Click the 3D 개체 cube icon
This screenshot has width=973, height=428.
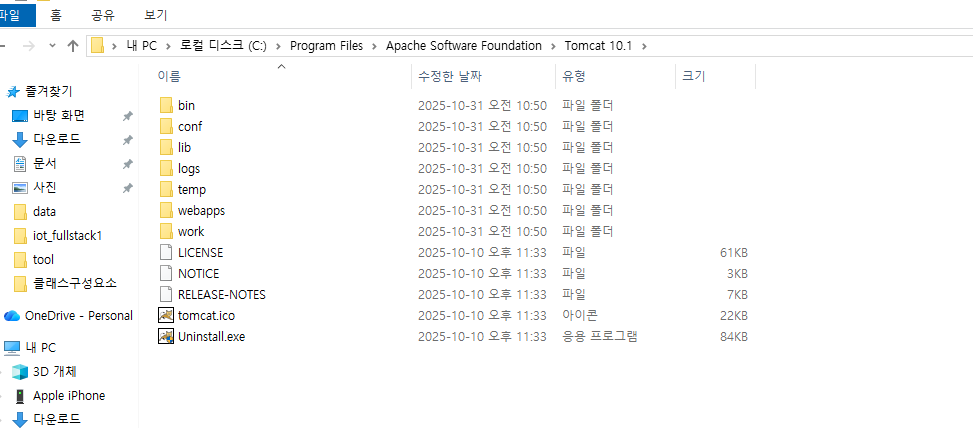pos(20,372)
